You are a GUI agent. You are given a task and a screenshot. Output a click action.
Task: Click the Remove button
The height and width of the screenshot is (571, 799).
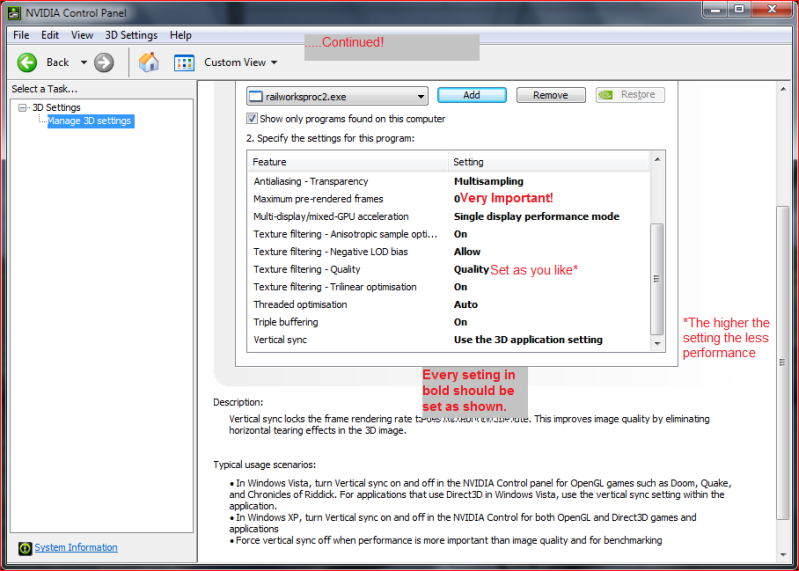tap(550, 95)
